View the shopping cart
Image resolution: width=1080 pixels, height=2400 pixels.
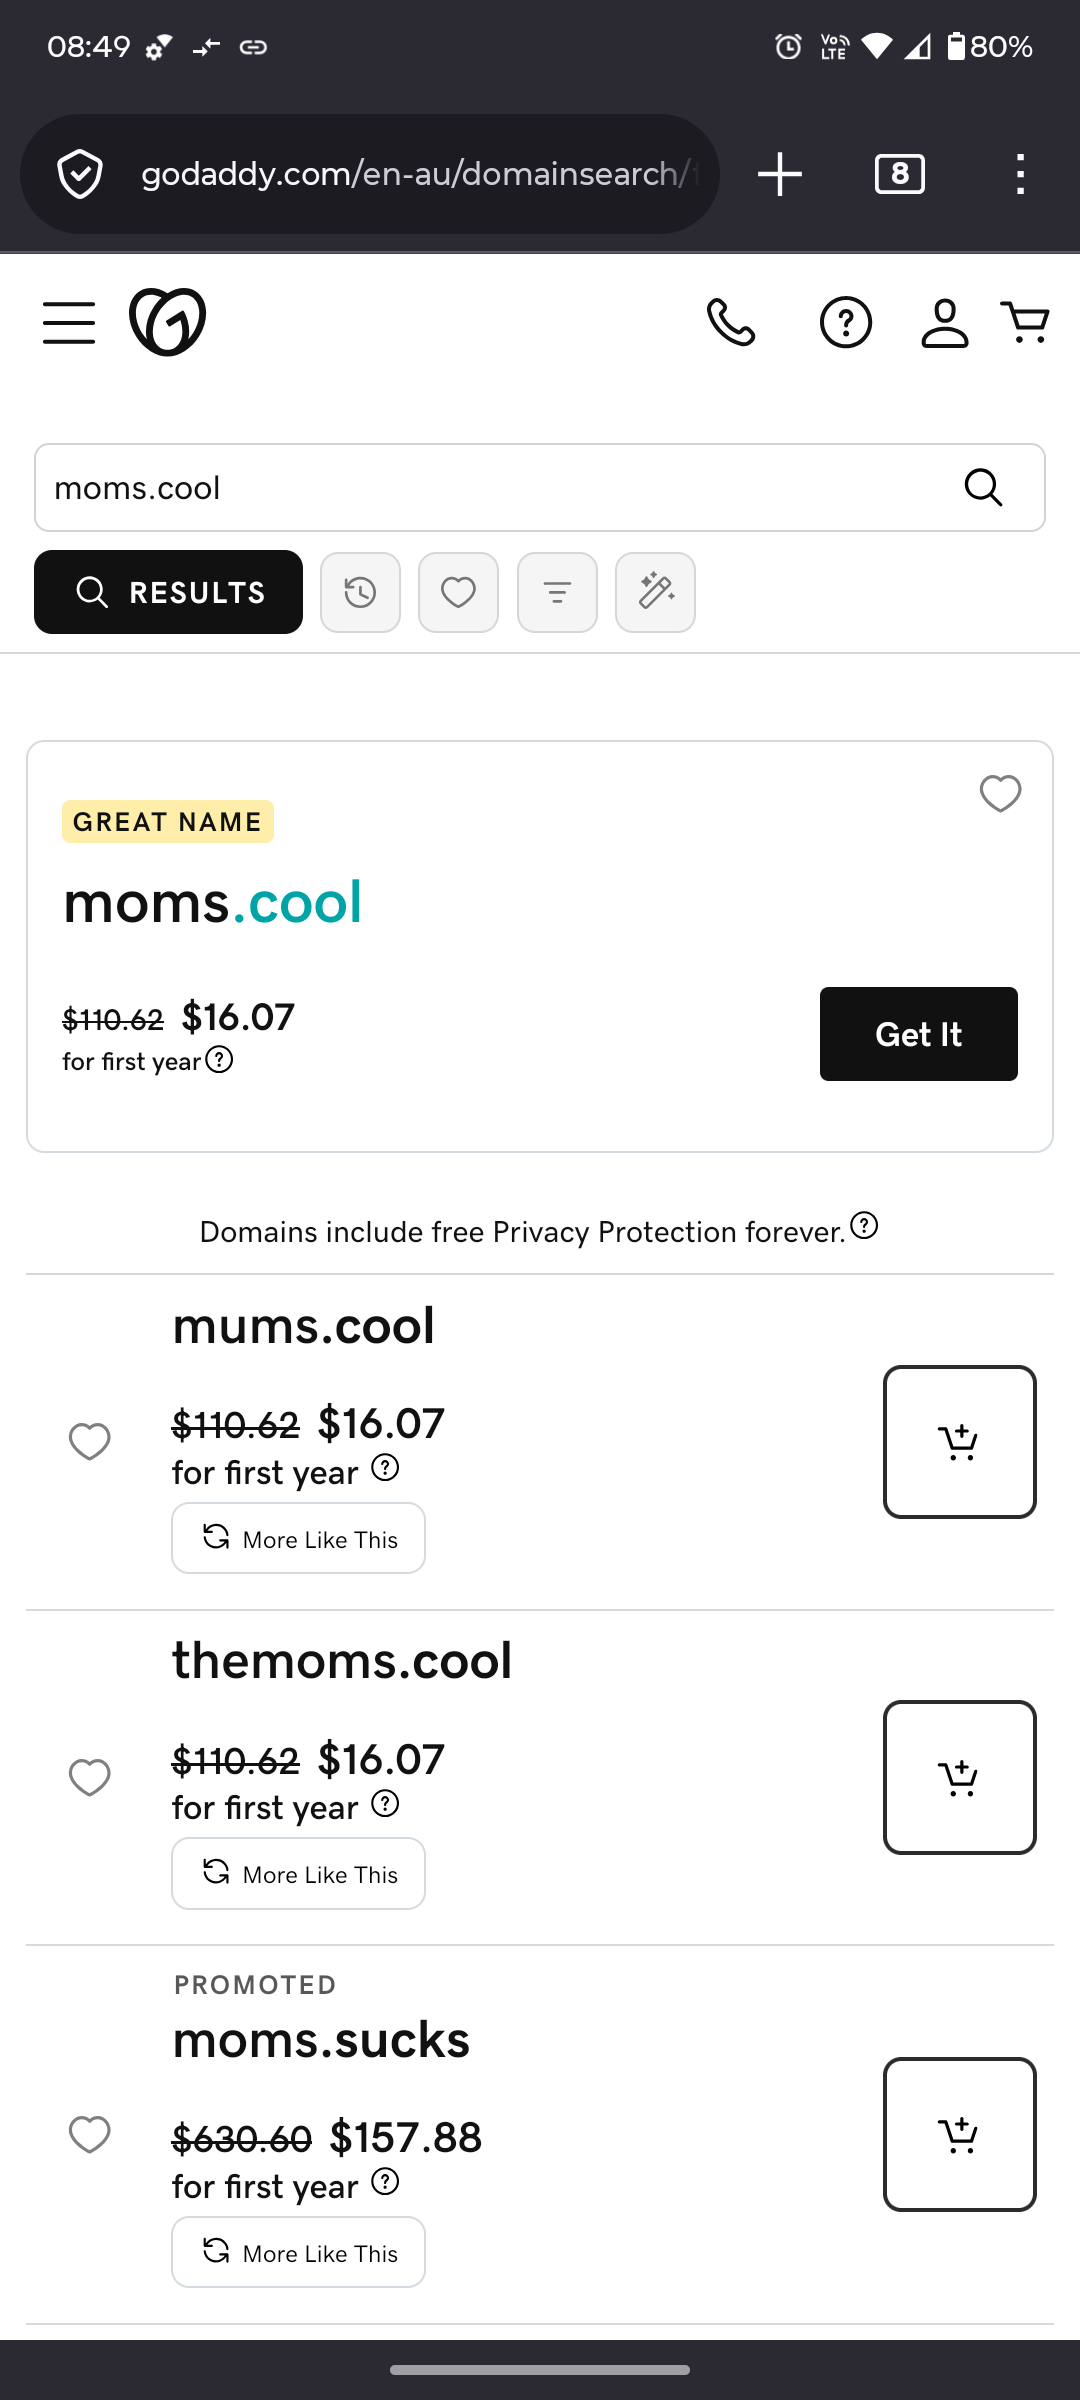1025,323
